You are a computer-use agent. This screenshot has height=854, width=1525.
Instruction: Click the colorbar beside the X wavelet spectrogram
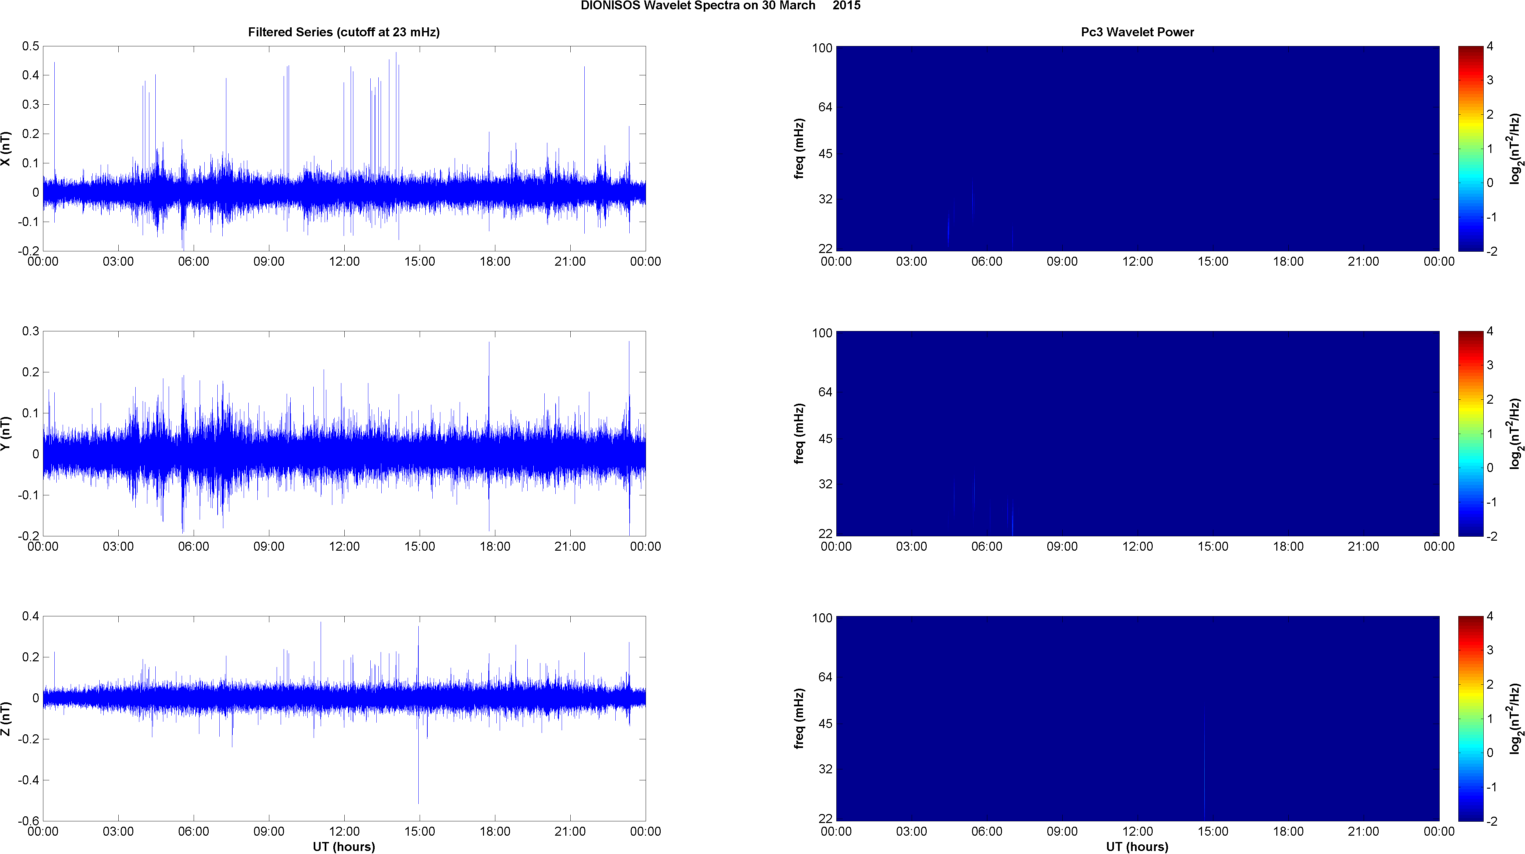click(1470, 149)
